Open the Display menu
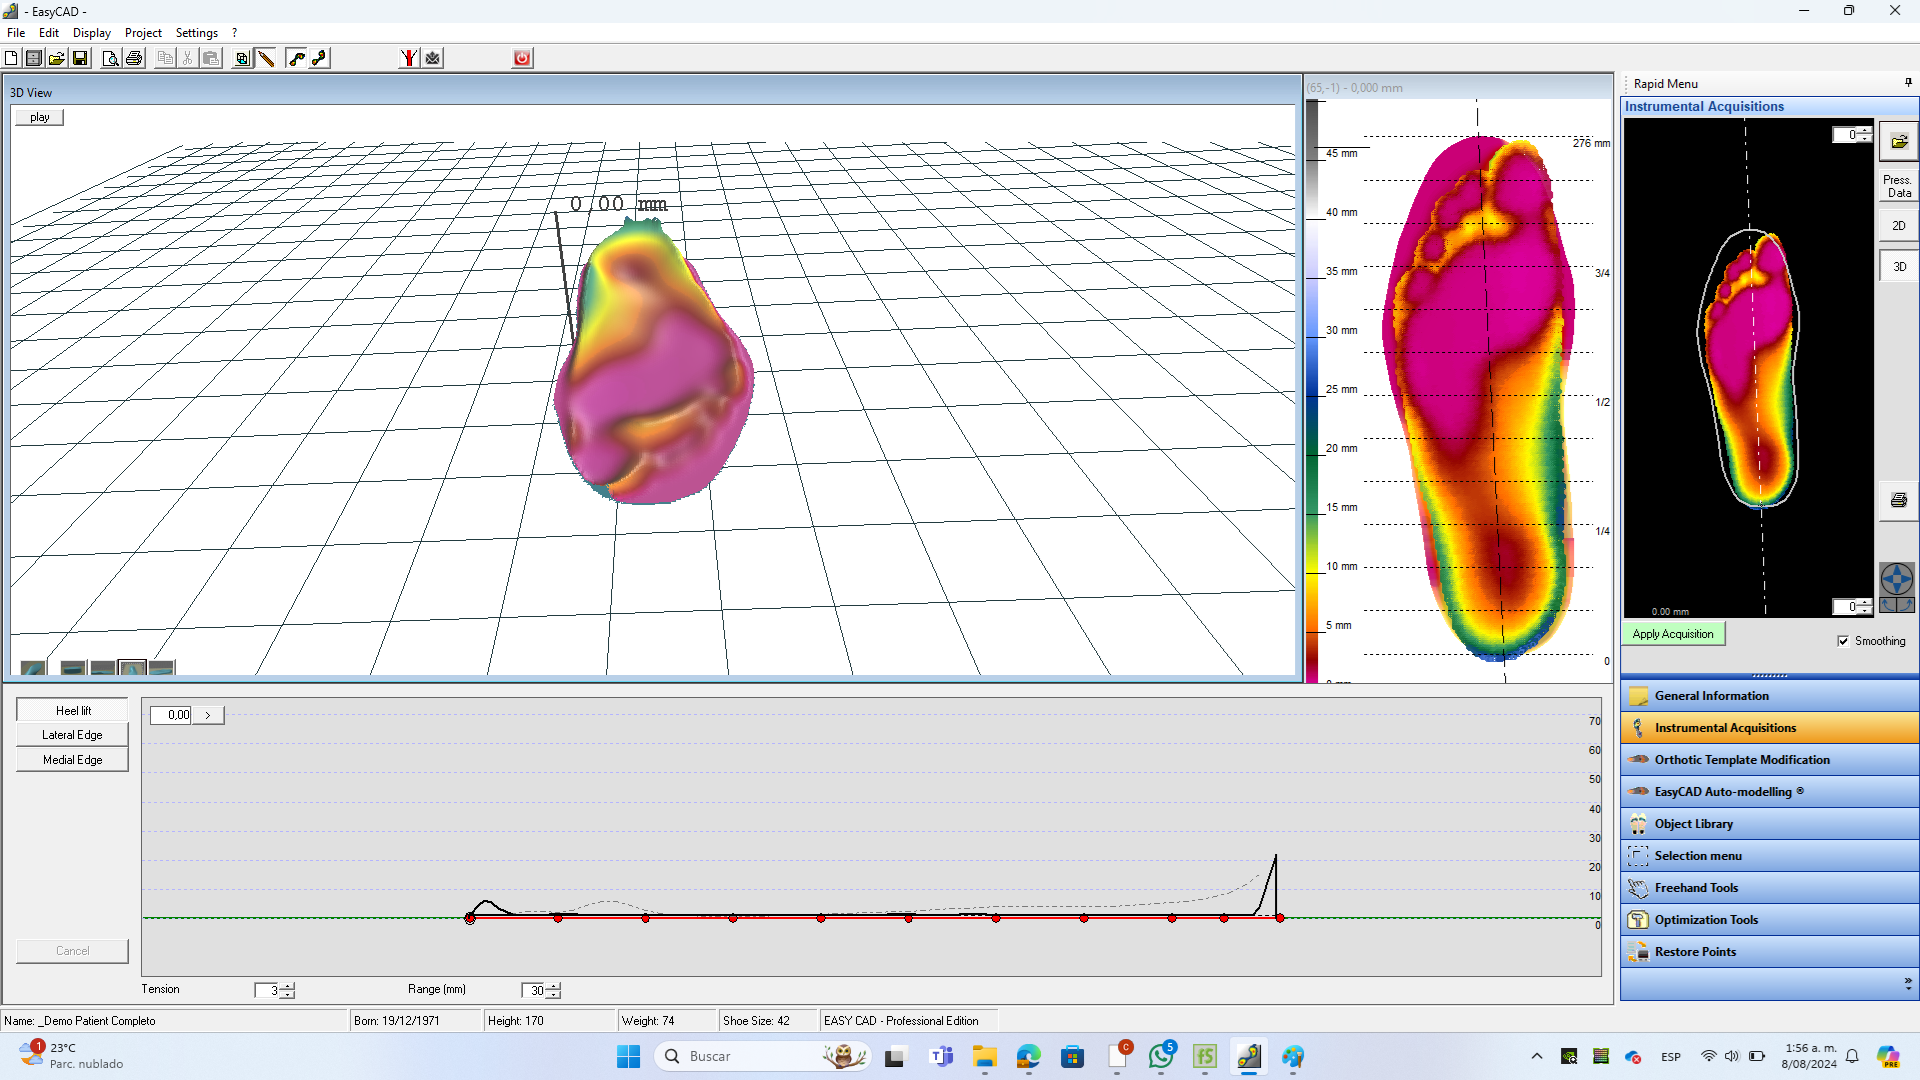 [x=91, y=33]
